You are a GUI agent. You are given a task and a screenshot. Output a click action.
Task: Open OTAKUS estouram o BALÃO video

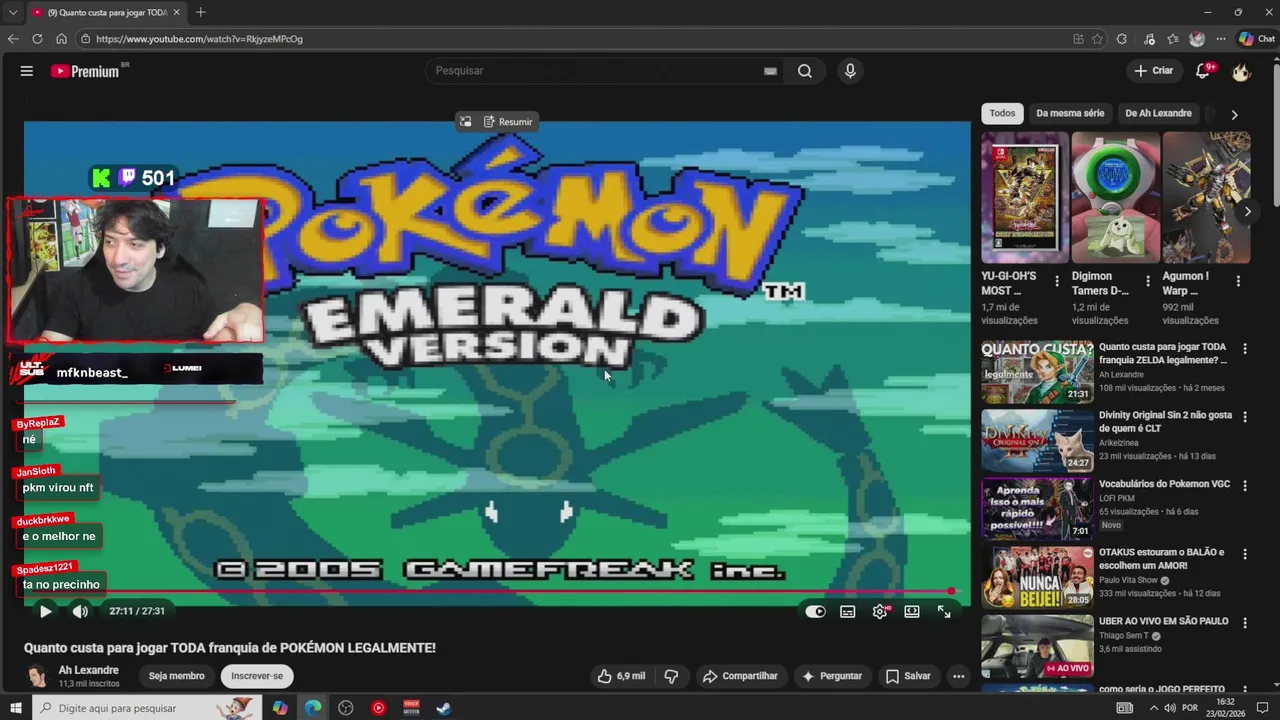(x=1163, y=559)
